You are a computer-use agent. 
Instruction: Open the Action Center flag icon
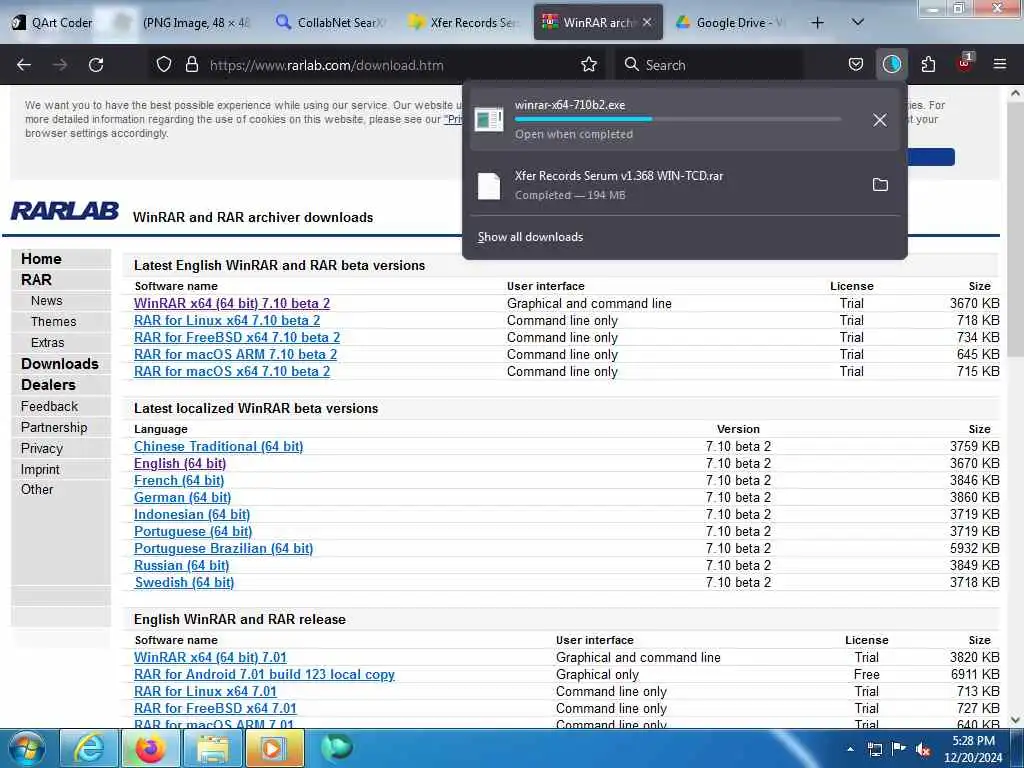(899, 749)
